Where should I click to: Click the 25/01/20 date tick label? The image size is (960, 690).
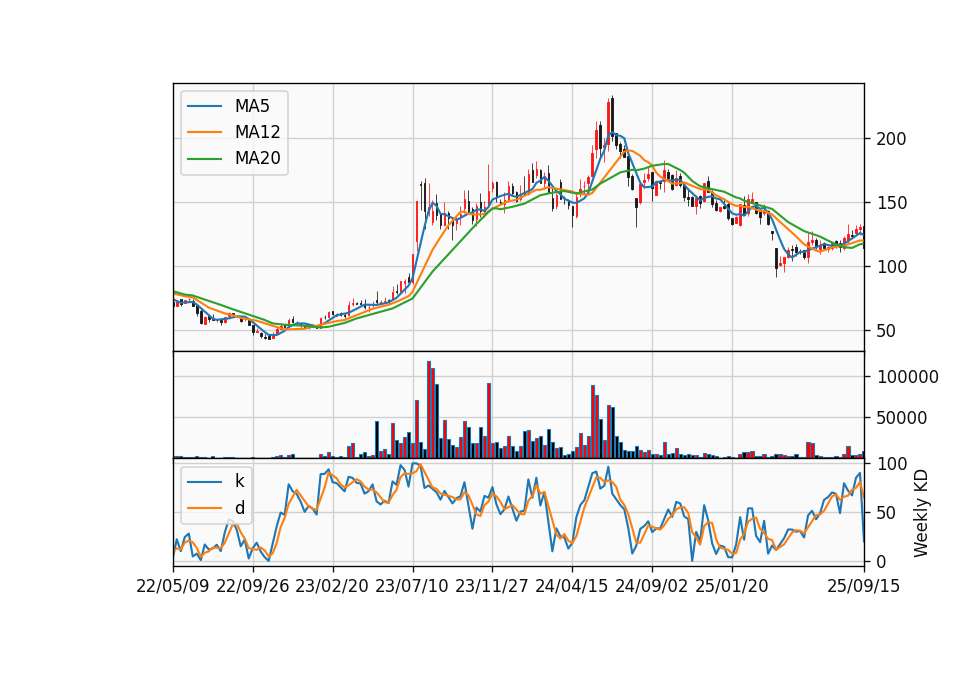coord(732,586)
